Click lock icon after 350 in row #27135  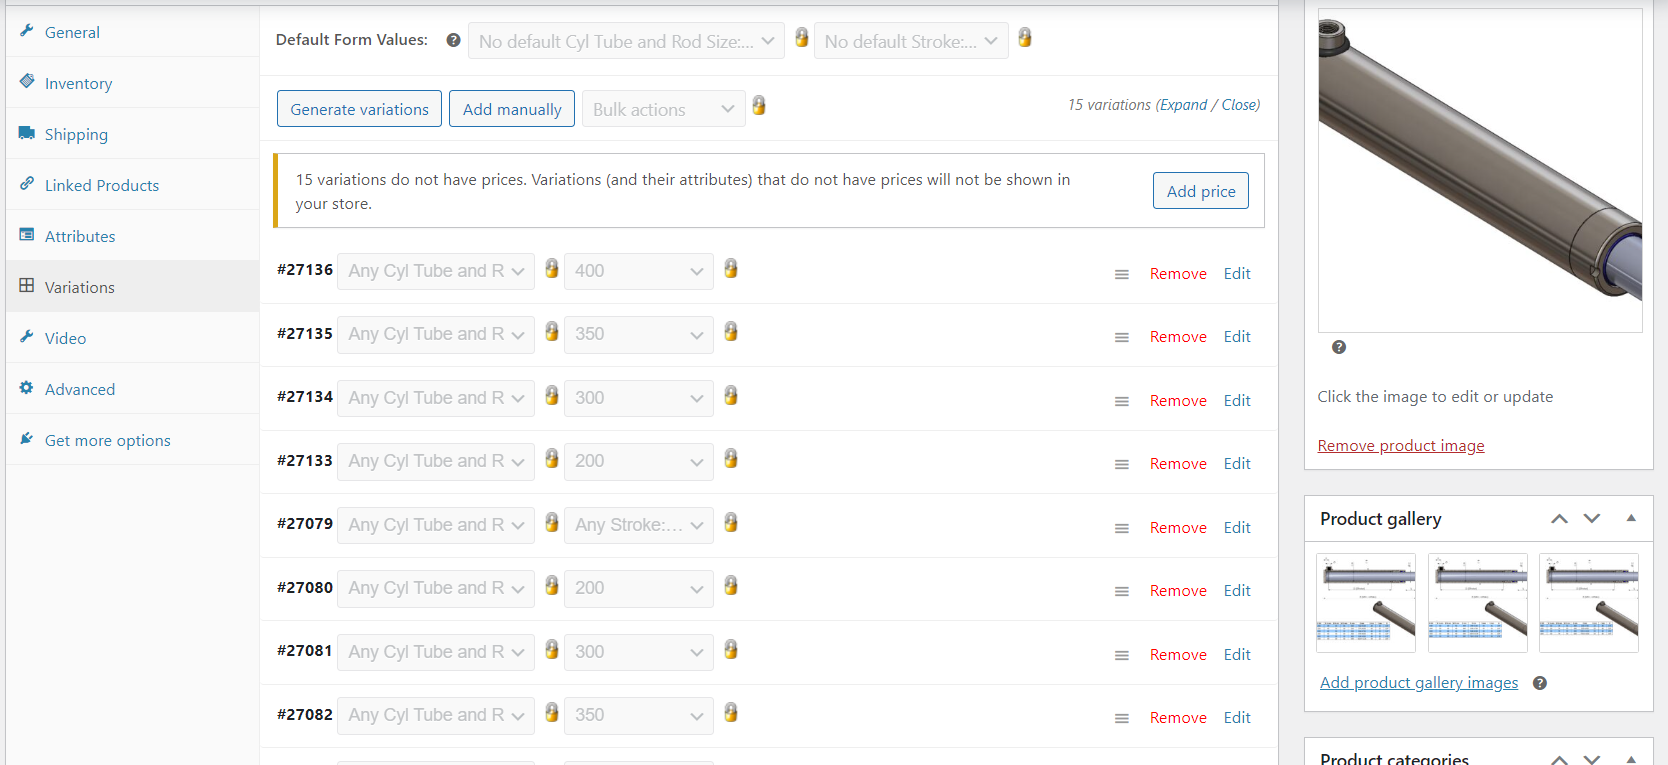coord(731,331)
